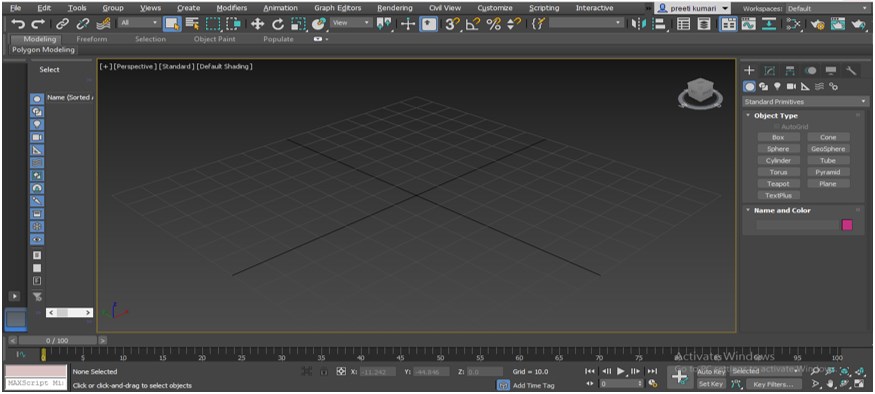Open the named selection sets dropdown

tap(585, 23)
